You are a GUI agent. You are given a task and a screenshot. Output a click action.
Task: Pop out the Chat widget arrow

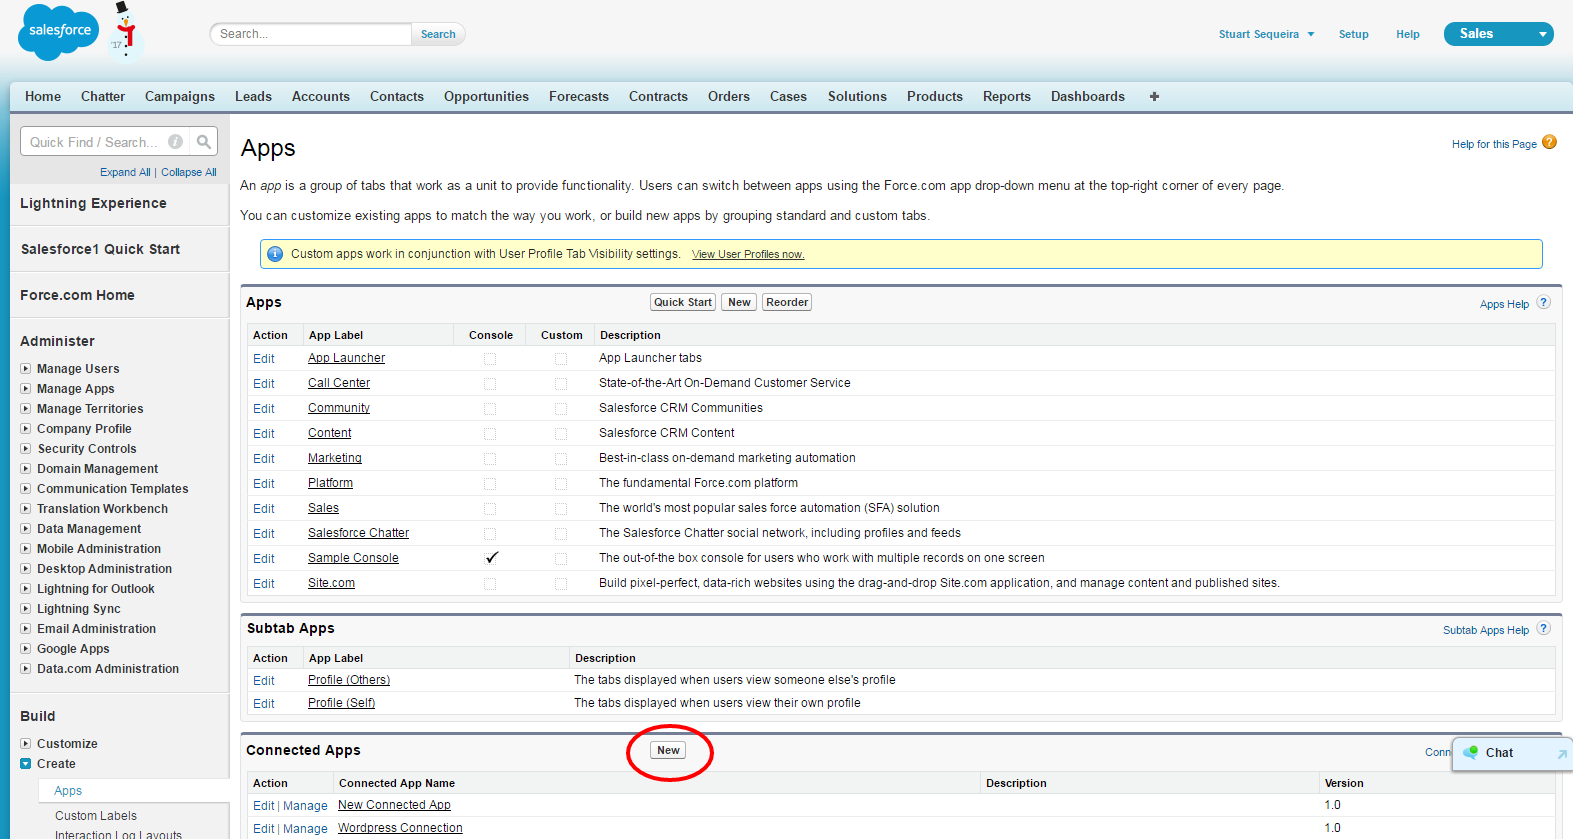(x=1561, y=754)
